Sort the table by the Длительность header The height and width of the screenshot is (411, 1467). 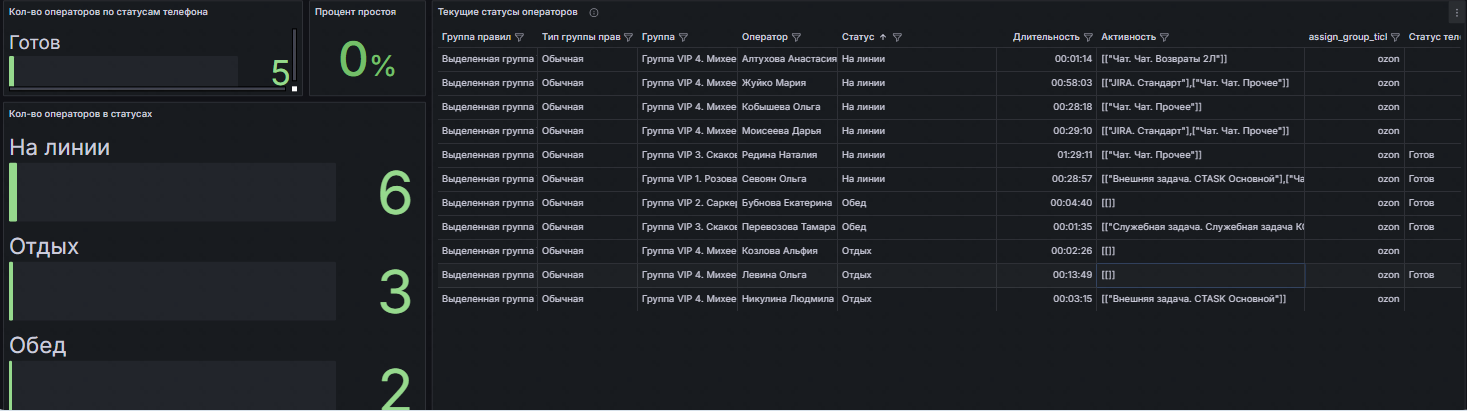click(1046, 37)
